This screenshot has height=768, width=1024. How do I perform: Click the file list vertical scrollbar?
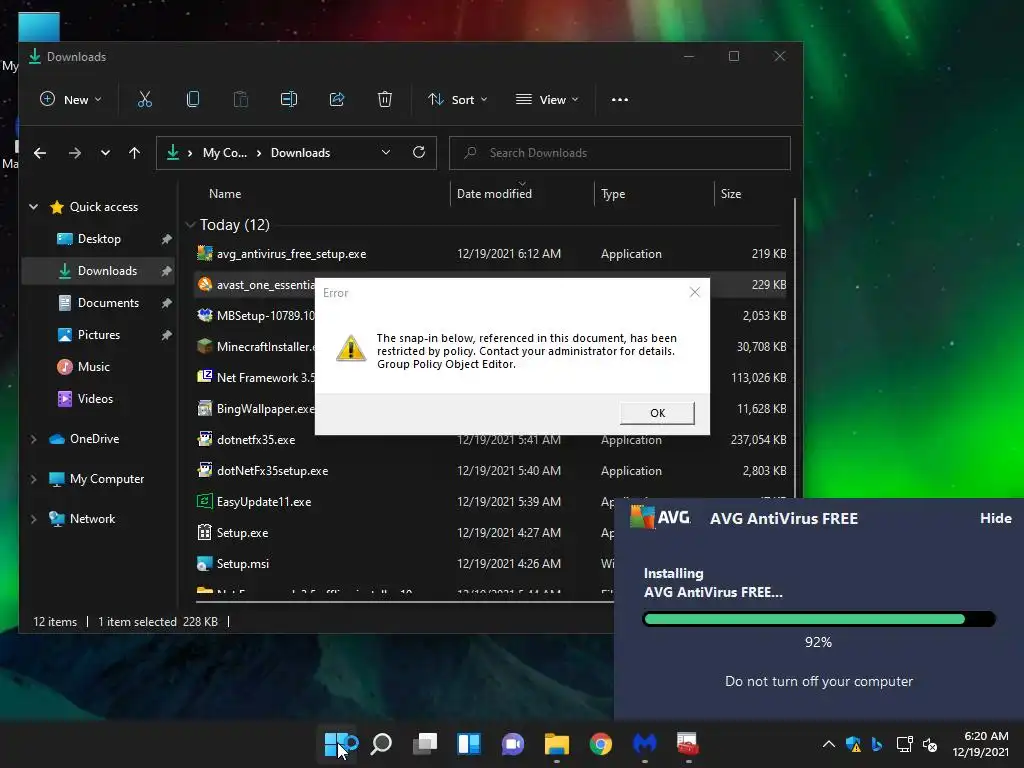pos(795,346)
